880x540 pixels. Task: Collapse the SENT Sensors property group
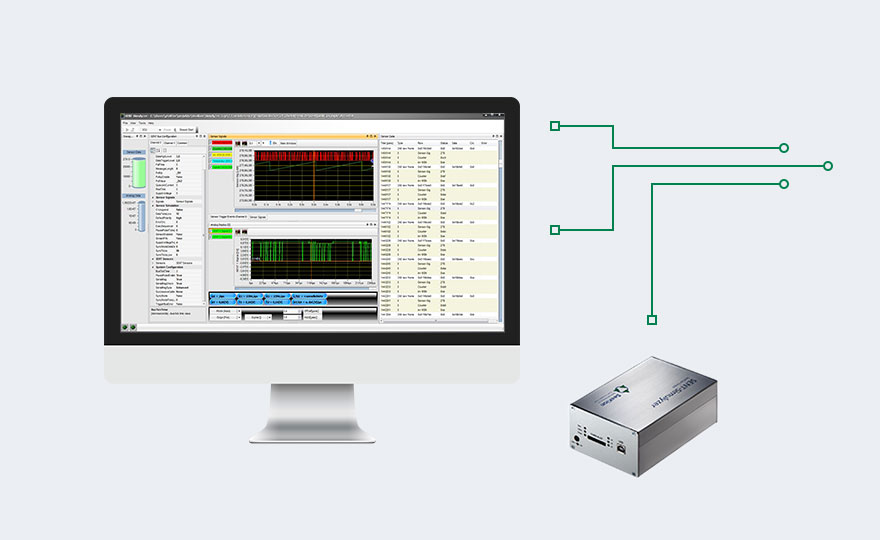point(153,259)
